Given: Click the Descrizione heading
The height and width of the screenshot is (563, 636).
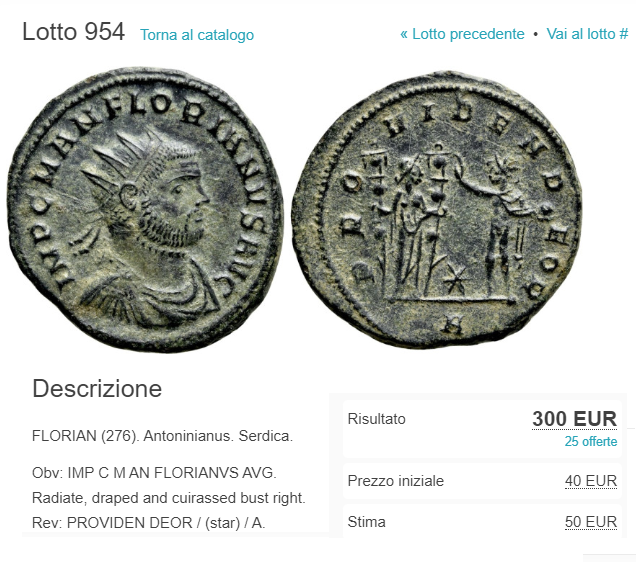Looking at the screenshot, I should pos(97,389).
